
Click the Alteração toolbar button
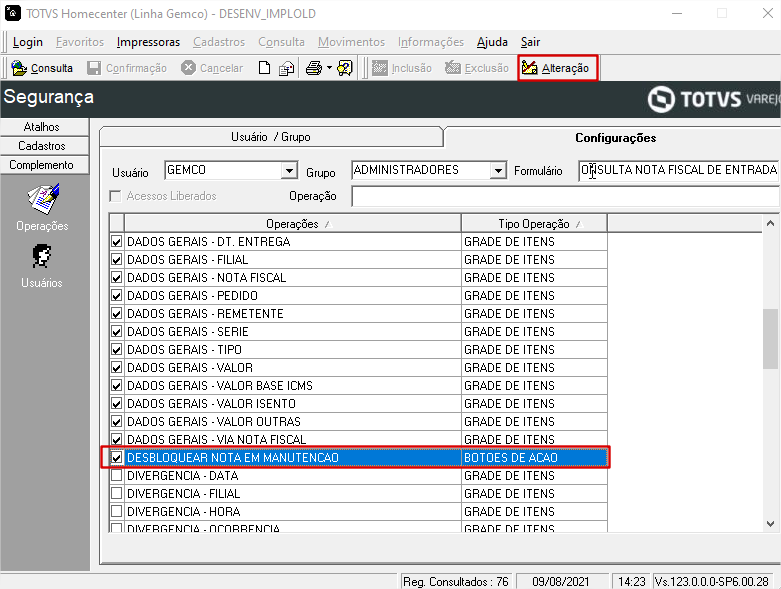point(557,68)
